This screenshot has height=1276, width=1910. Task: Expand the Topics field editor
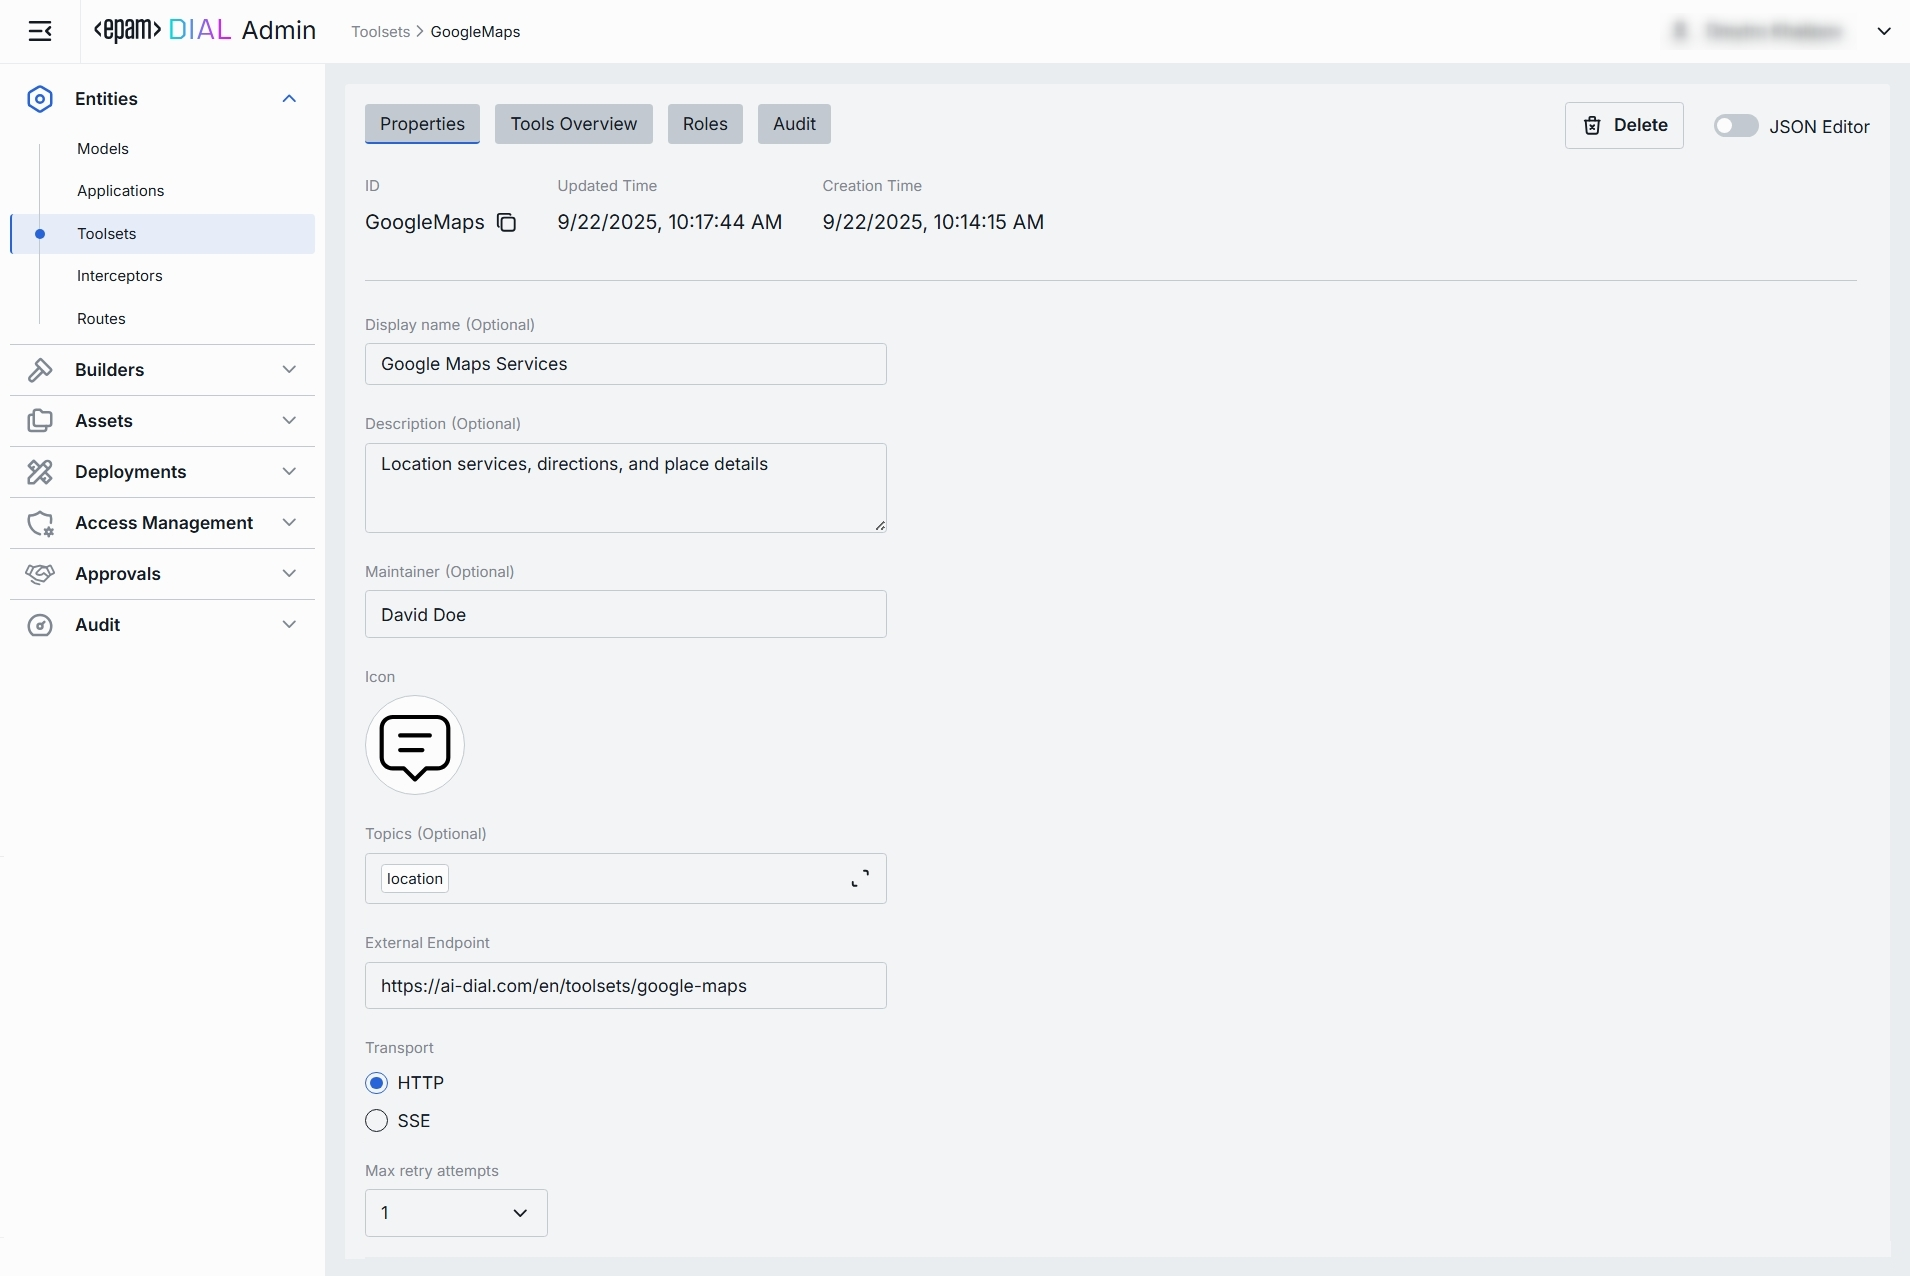860,878
